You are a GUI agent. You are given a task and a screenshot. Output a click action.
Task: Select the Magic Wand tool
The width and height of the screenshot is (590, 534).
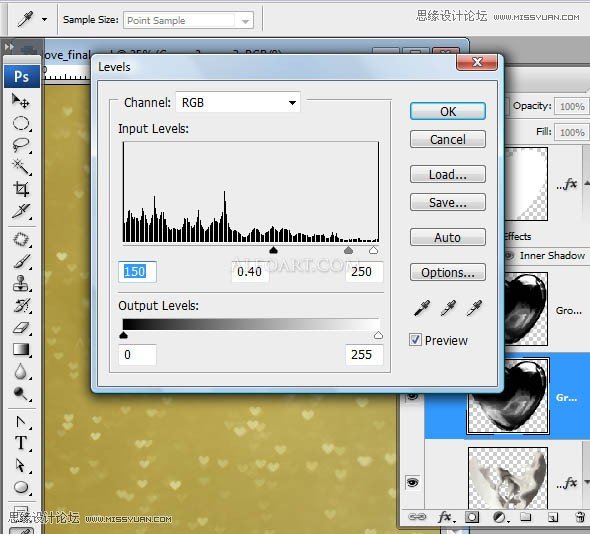pos(21,167)
